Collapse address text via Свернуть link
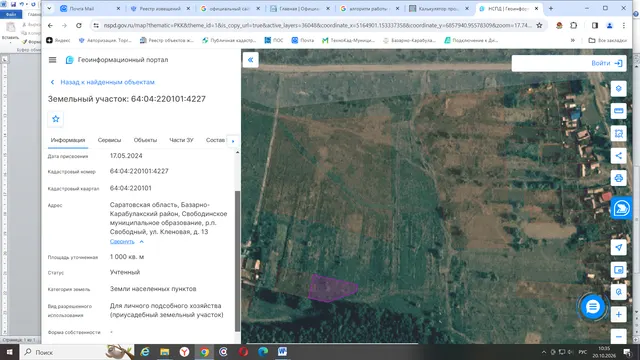Viewport: 640px width, 360px height. 122,242
